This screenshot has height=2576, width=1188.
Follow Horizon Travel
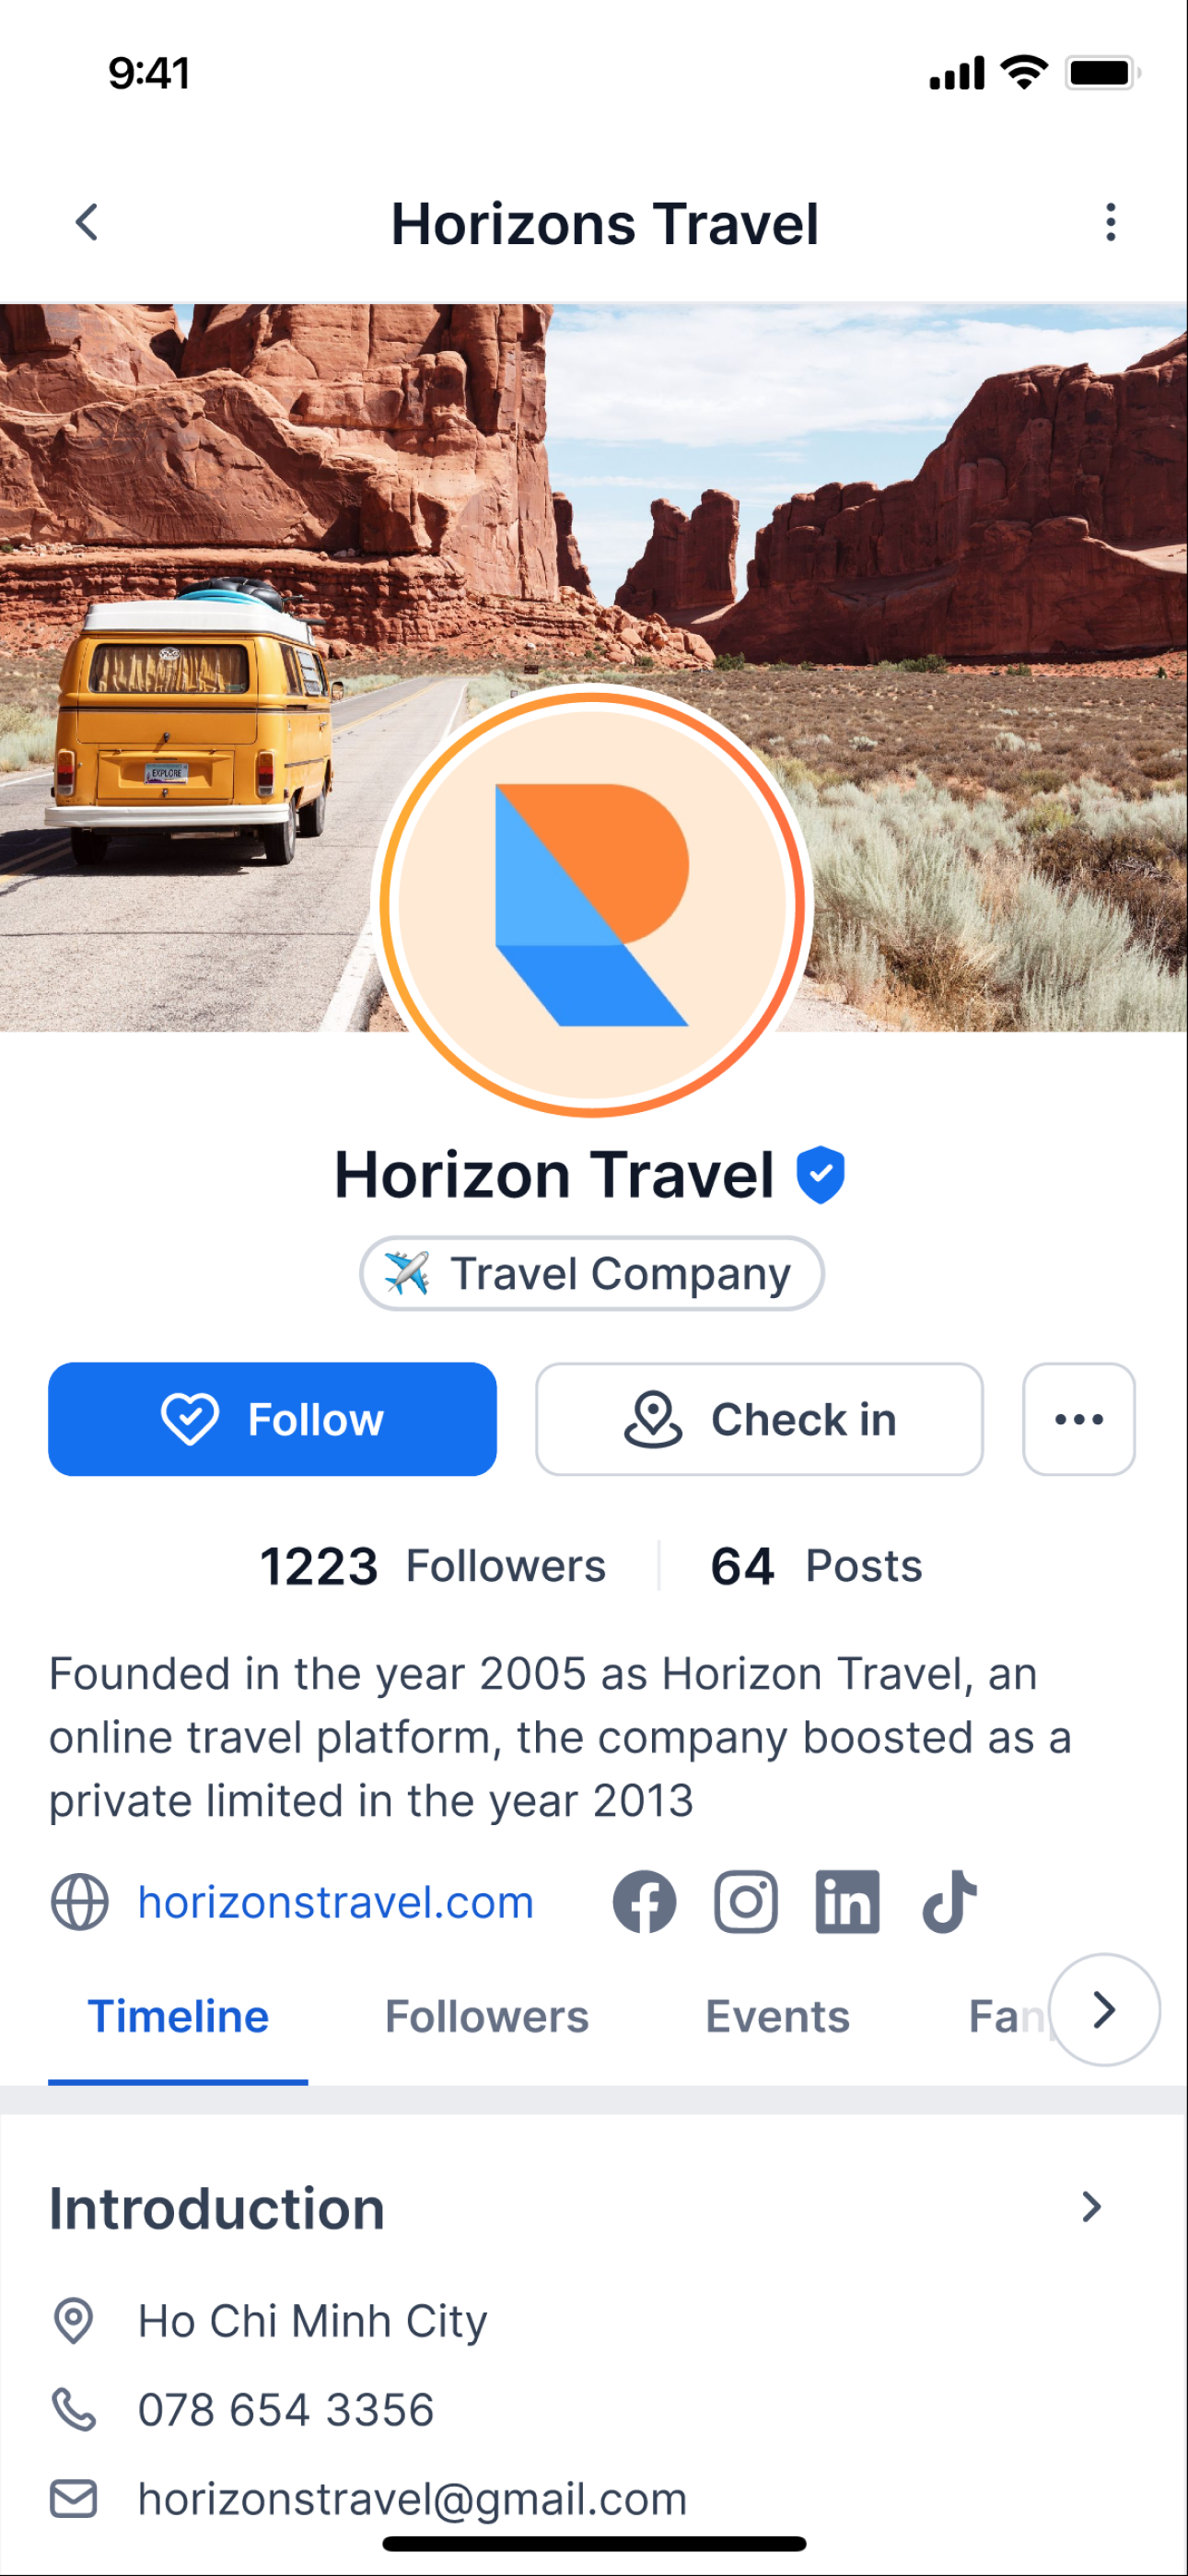click(x=272, y=1419)
